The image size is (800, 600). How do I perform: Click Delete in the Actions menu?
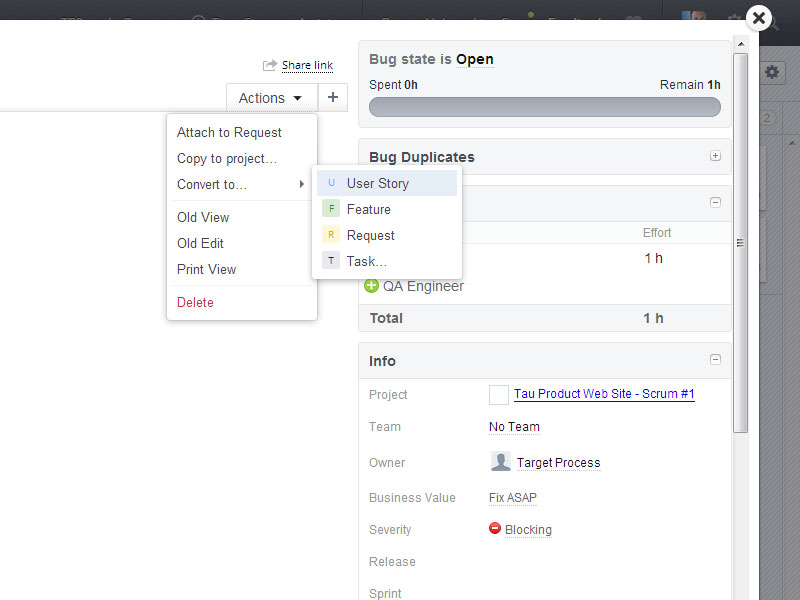tap(194, 301)
